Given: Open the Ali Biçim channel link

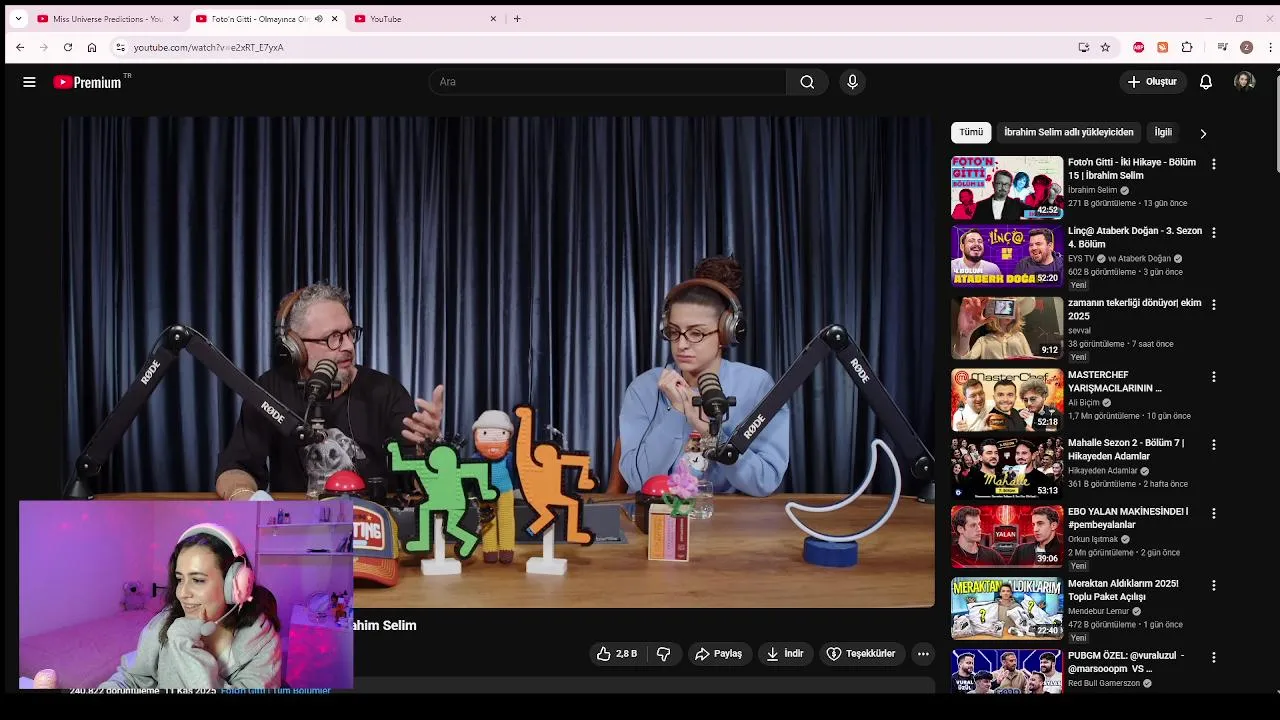Looking at the screenshot, I should click(1083, 403).
